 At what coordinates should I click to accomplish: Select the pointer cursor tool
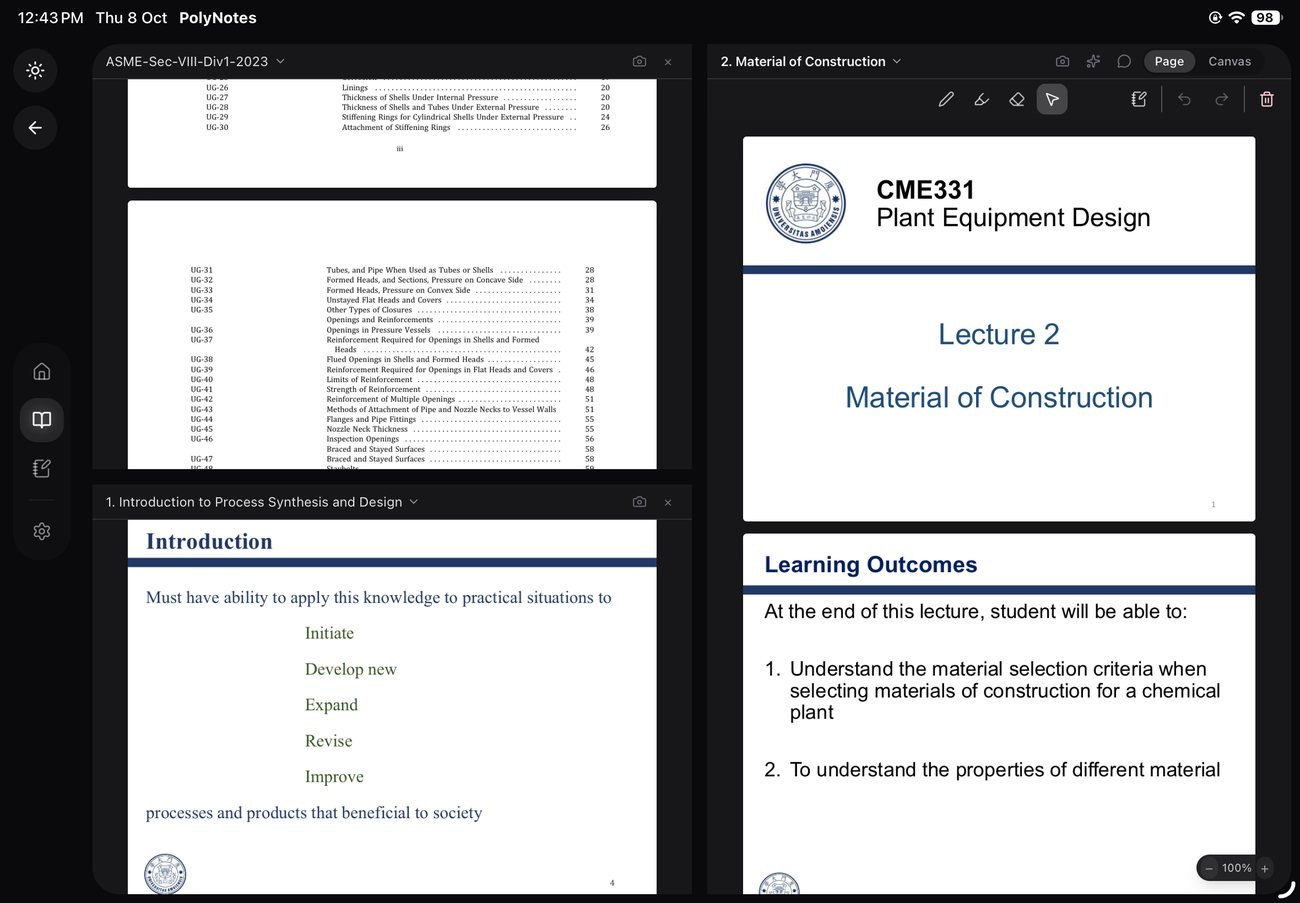pyautogui.click(x=1052, y=99)
